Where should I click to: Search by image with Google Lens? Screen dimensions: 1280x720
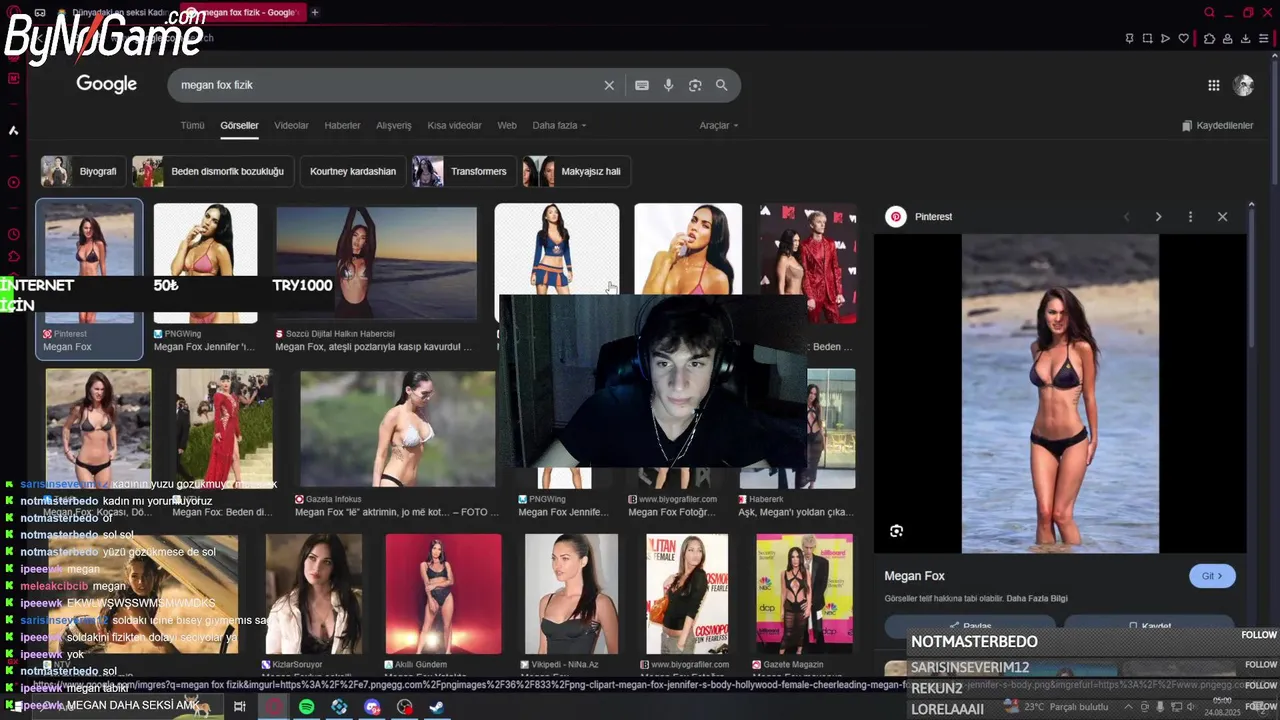pos(695,85)
